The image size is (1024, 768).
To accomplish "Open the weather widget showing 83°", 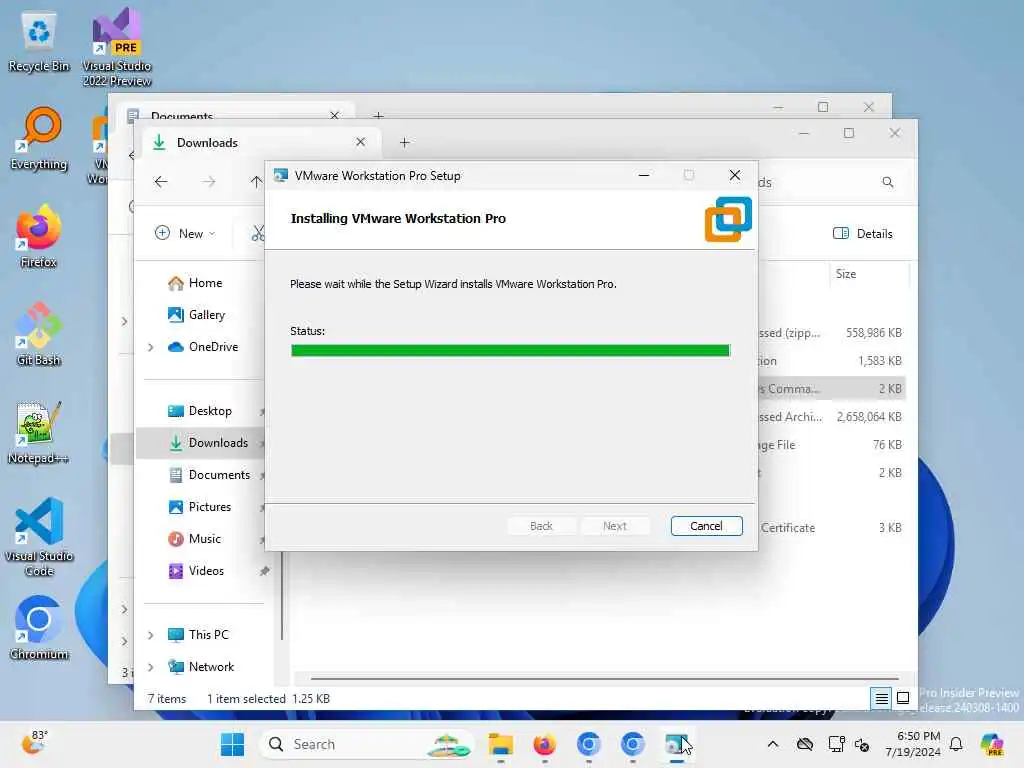I will [34, 743].
